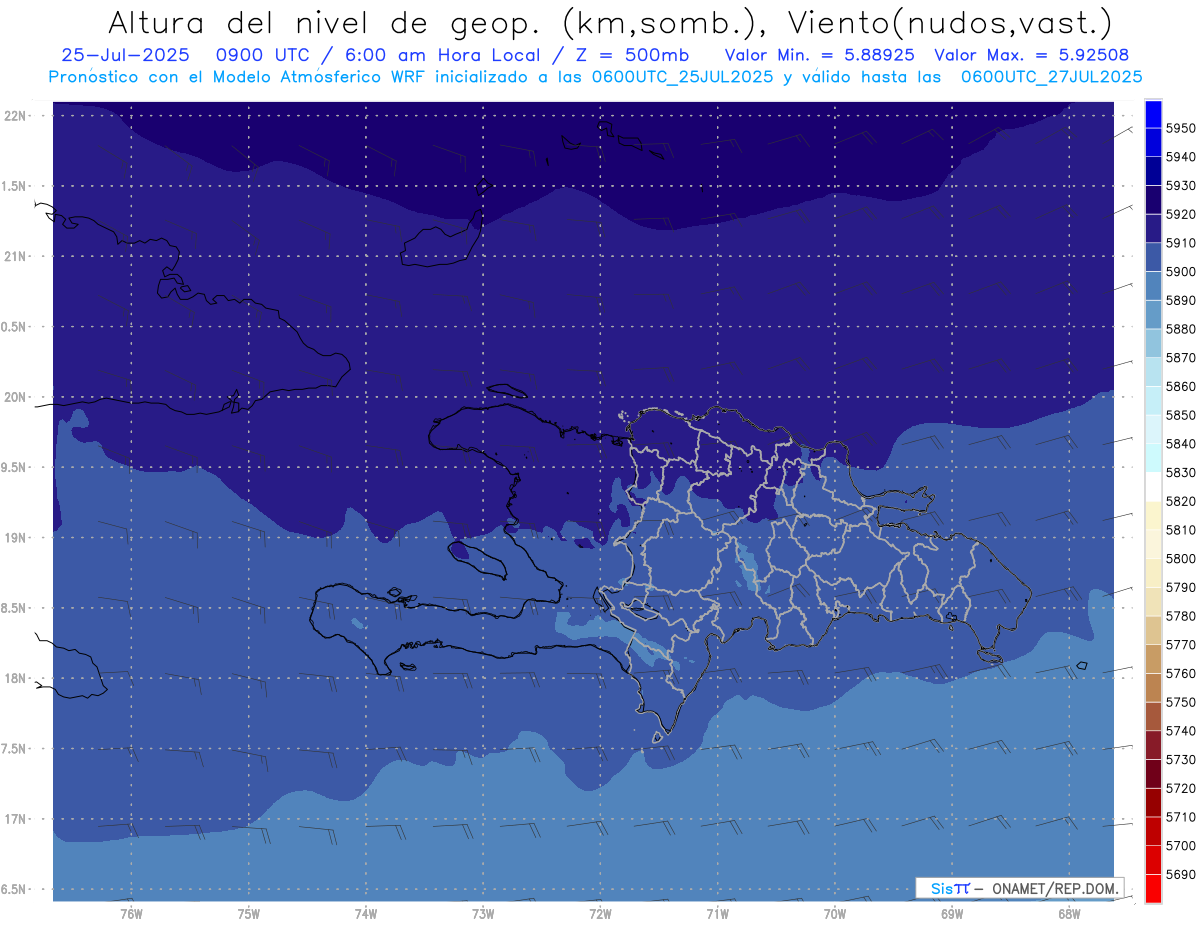
Task: Select 'Valor Min. = 5.88925' text
Action: point(820,55)
